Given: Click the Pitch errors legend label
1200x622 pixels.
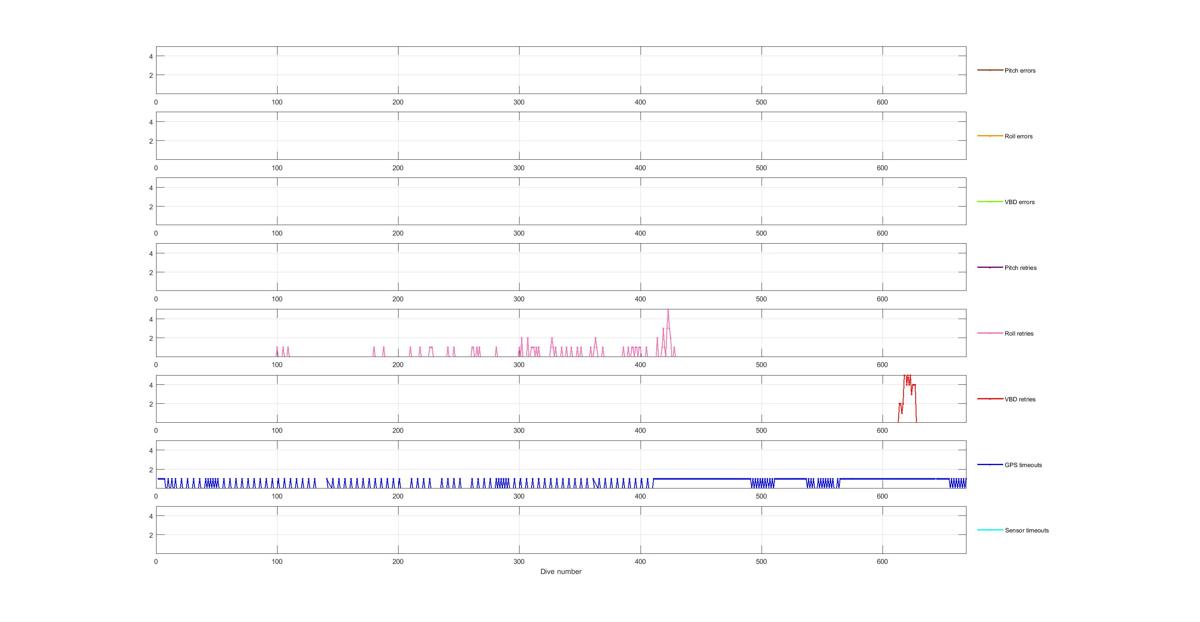Looking at the screenshot, I should [x=1020, y=71].
